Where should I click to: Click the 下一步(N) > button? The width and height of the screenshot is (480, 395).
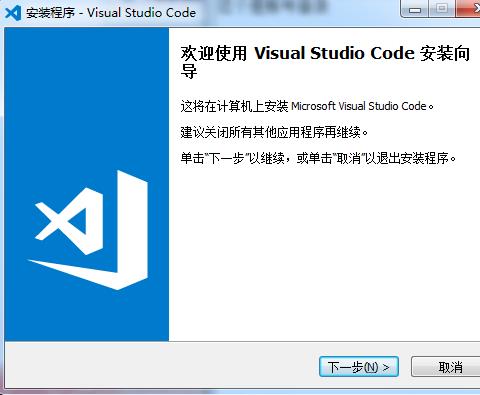(359, 367)
